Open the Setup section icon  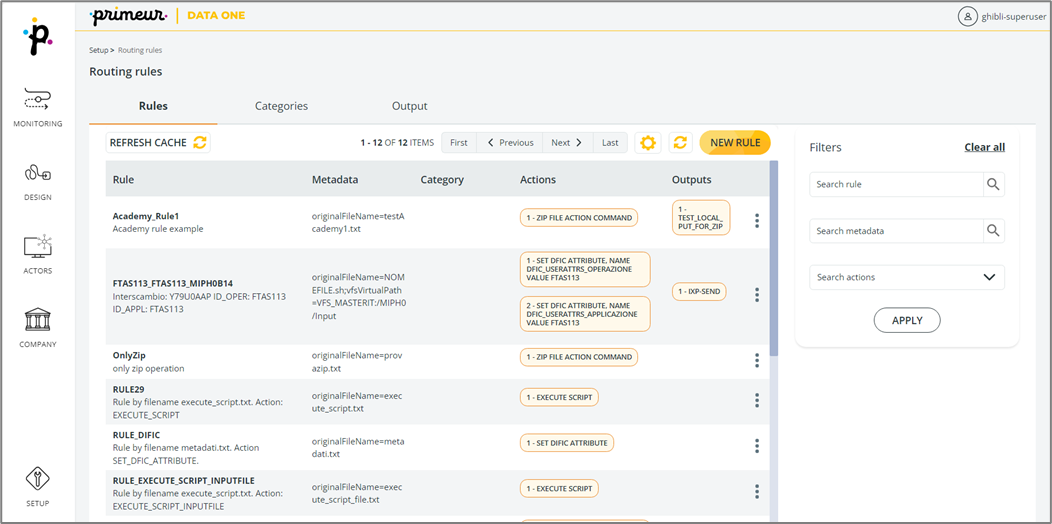point(37,479)
